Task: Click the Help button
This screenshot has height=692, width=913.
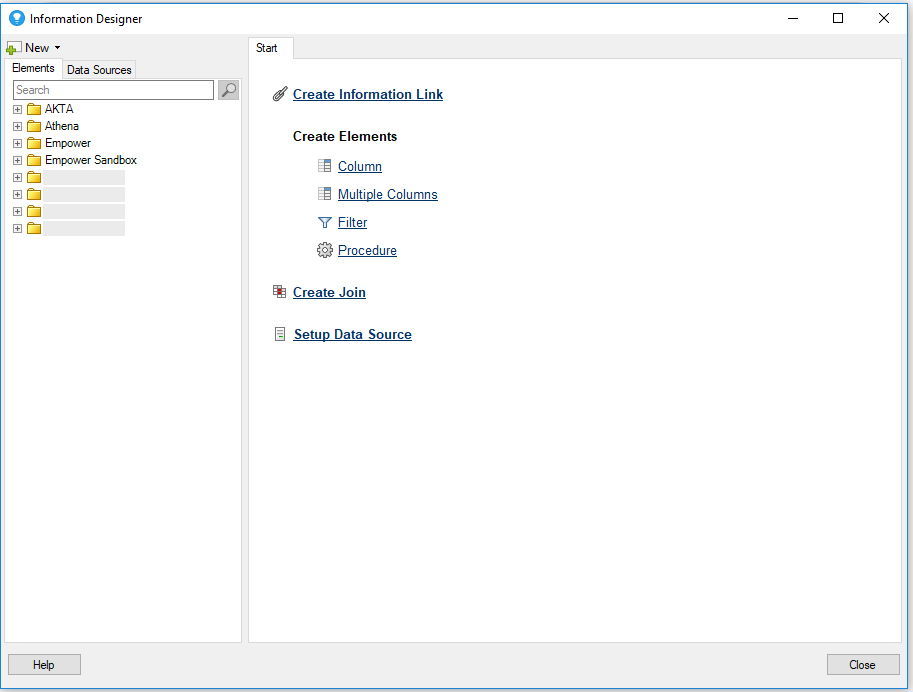Action: tap(44, 665)
